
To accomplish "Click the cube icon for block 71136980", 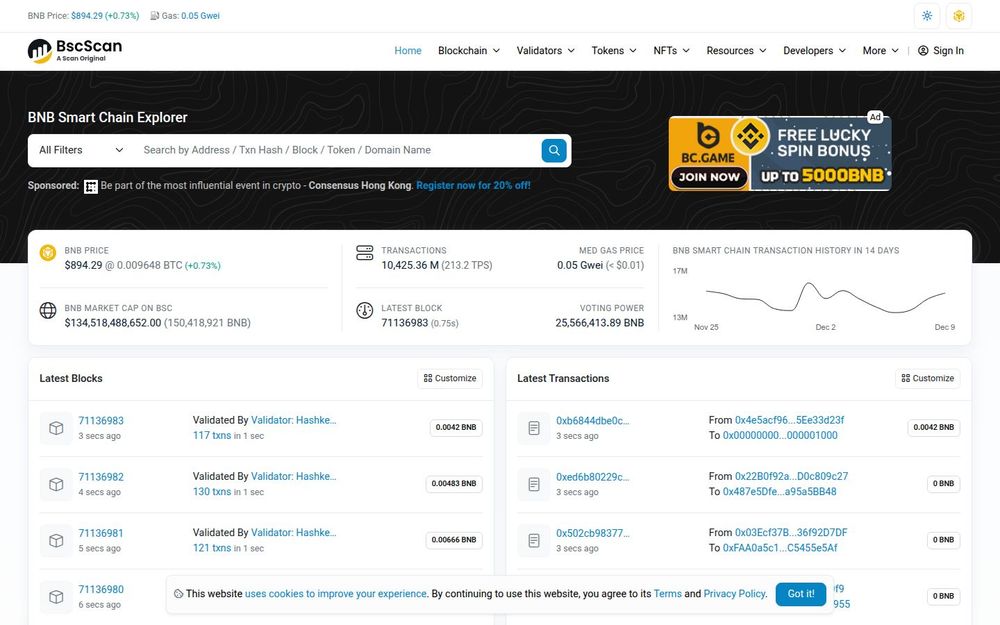I will (56, 596).
